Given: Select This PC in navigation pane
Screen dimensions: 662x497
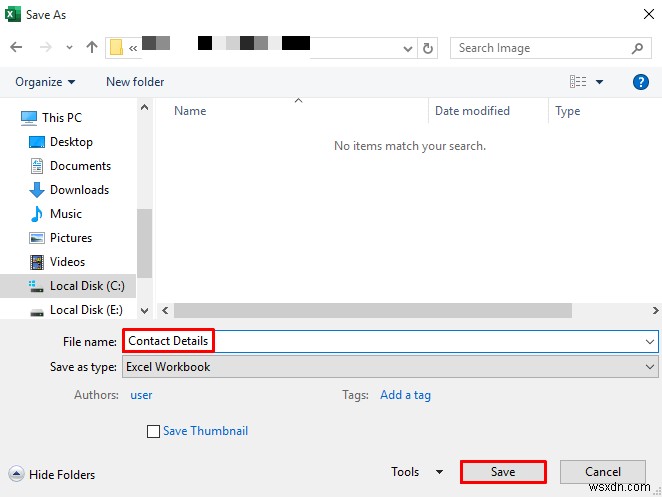Looking at the screenshot, I should 62,117.
